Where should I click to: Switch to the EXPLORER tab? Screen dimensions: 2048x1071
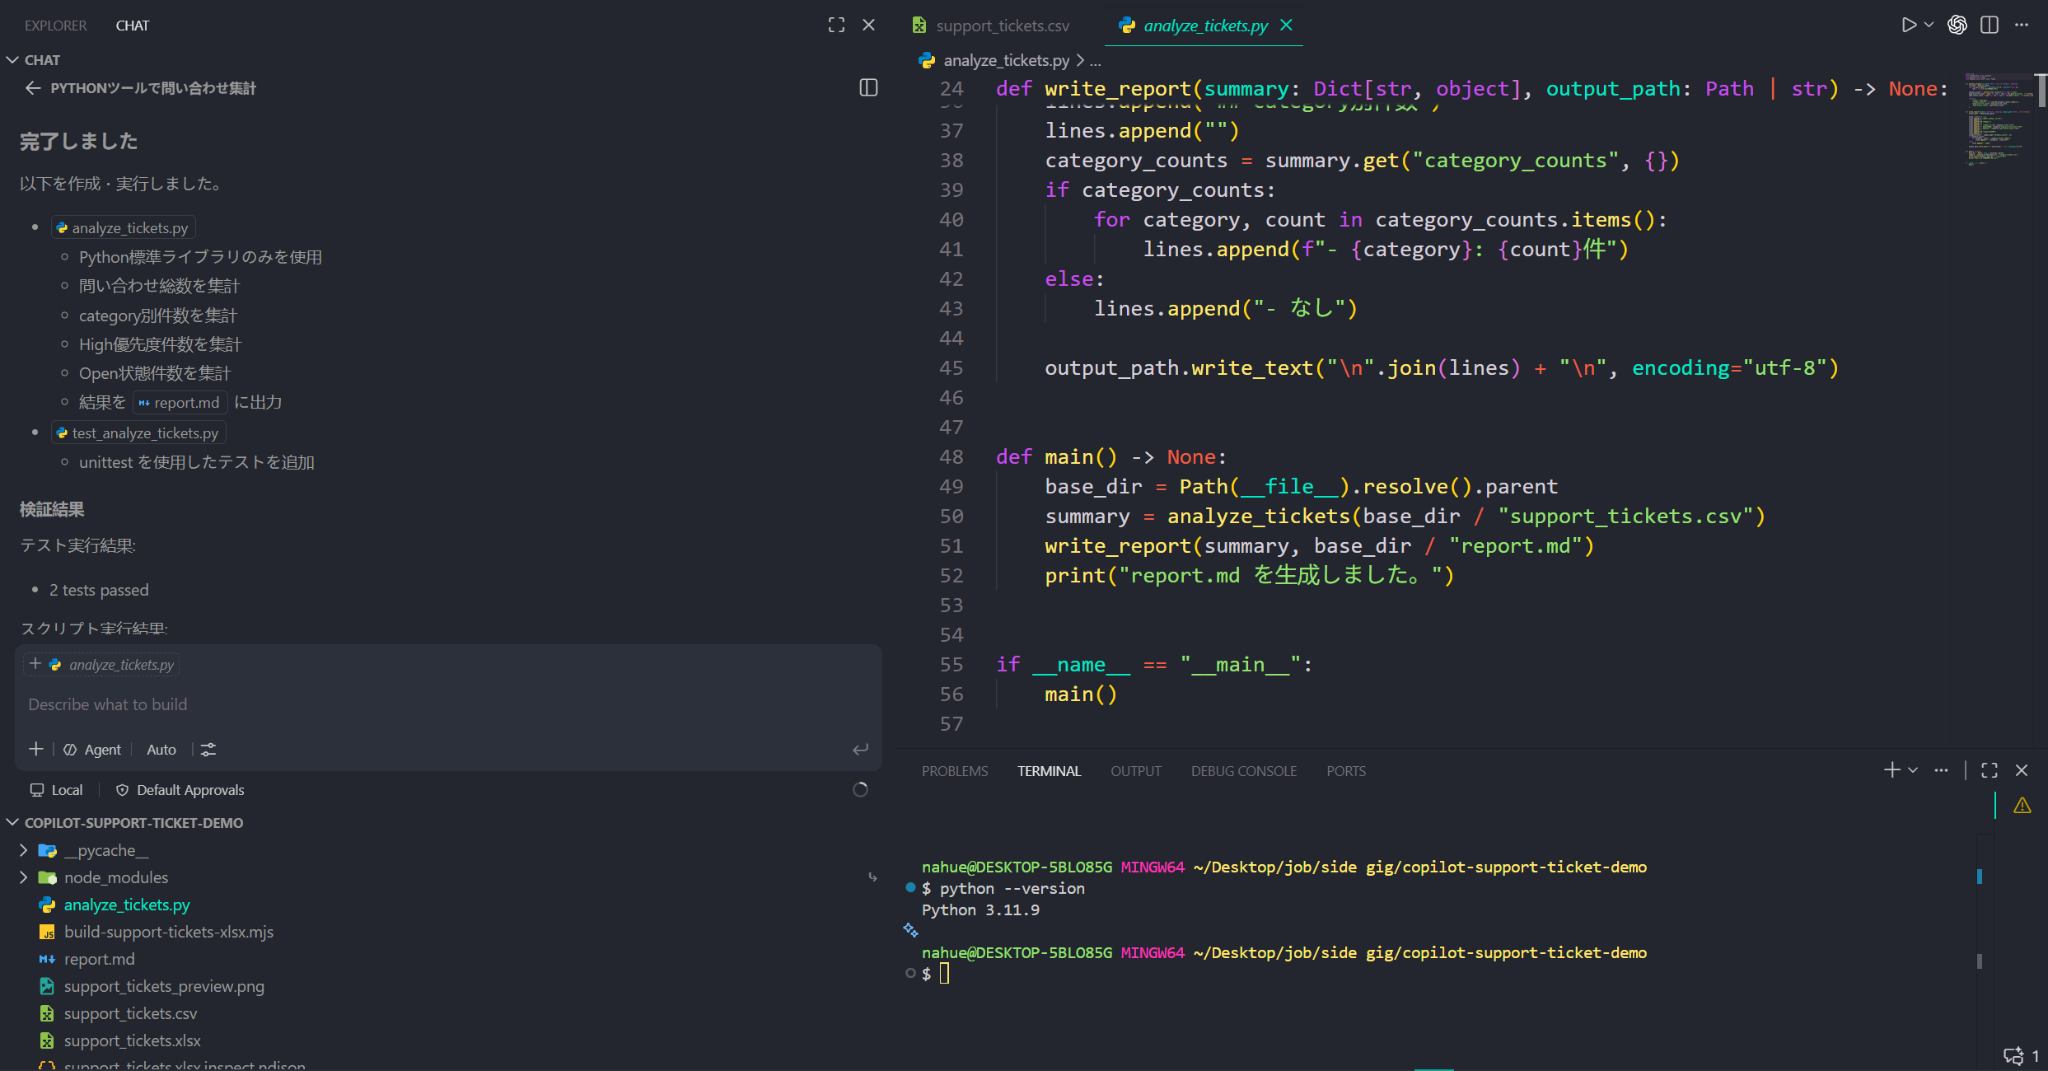click(x=55, y=25)
